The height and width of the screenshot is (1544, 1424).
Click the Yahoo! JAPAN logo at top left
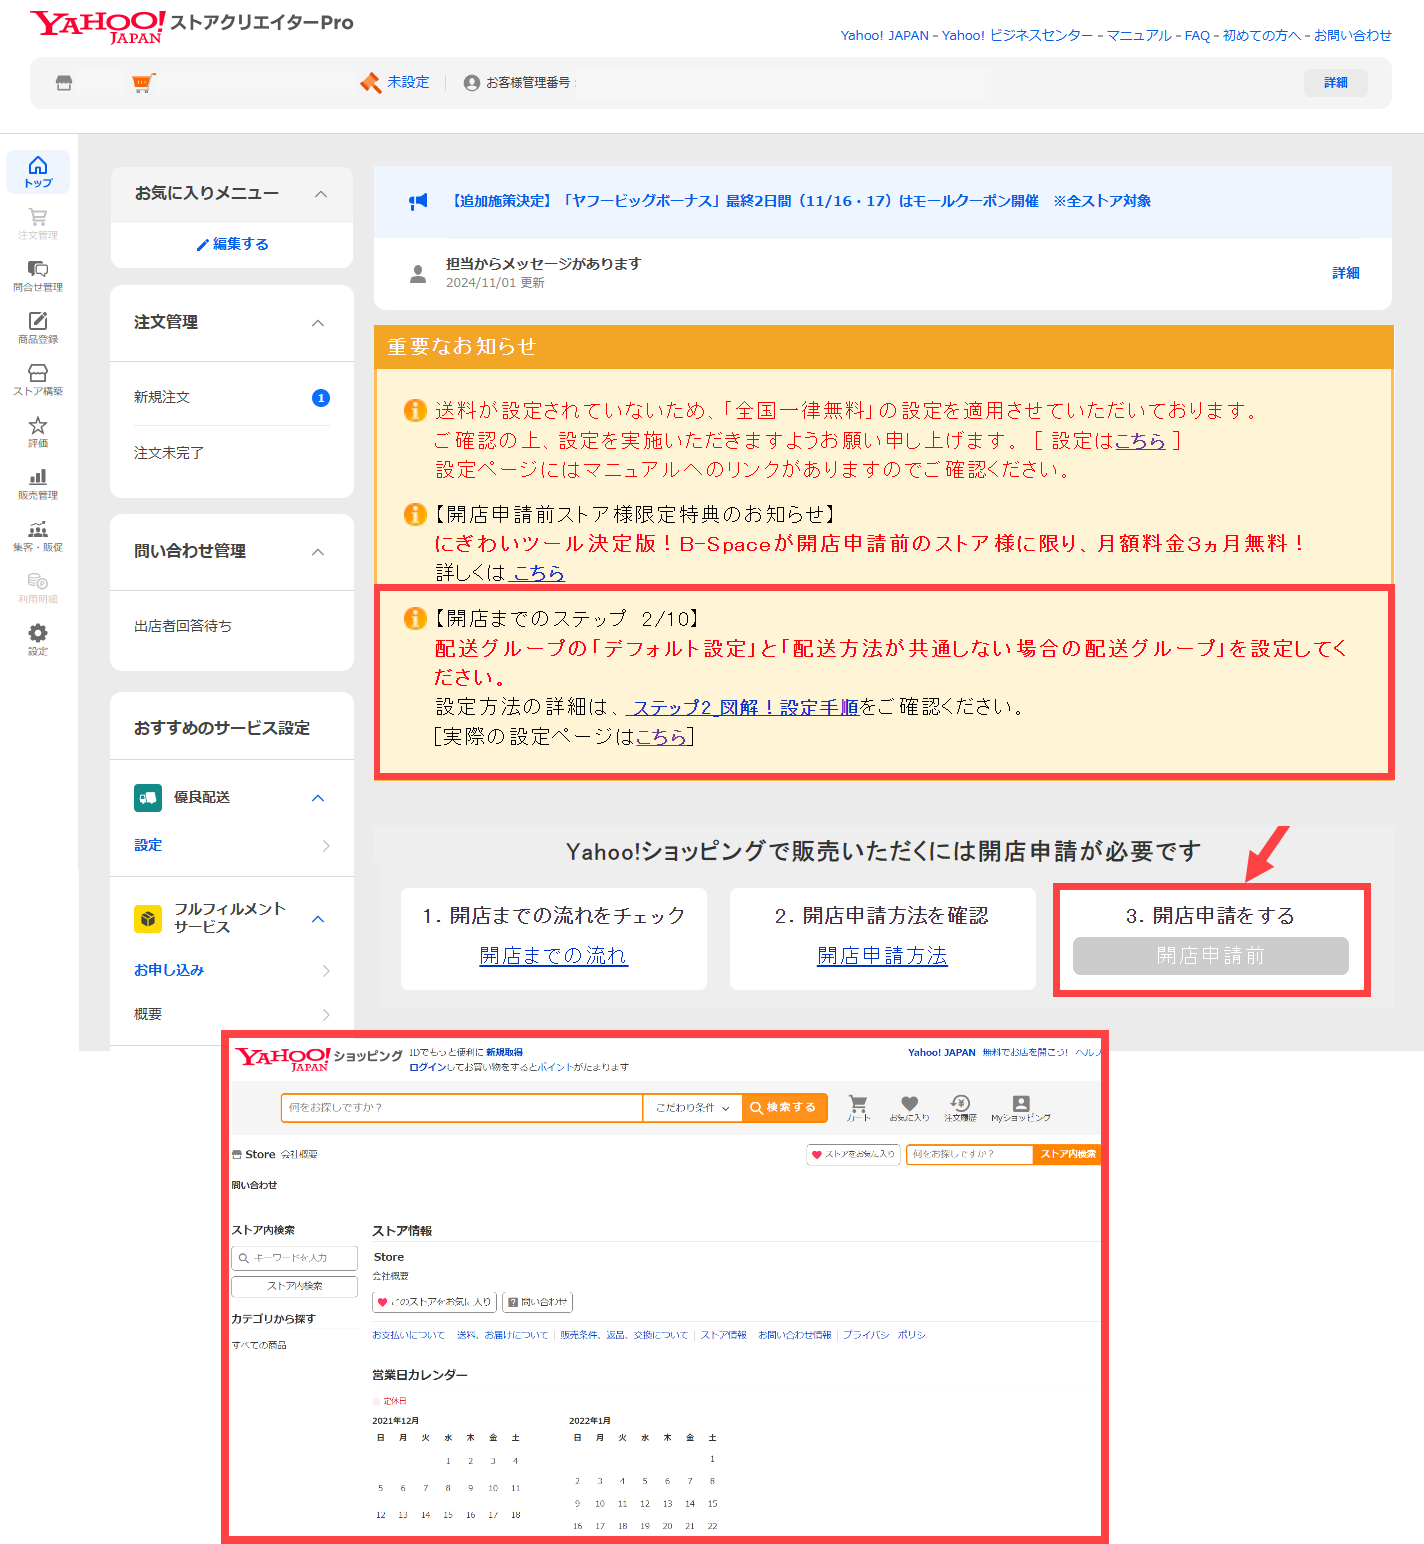(98, 27)
